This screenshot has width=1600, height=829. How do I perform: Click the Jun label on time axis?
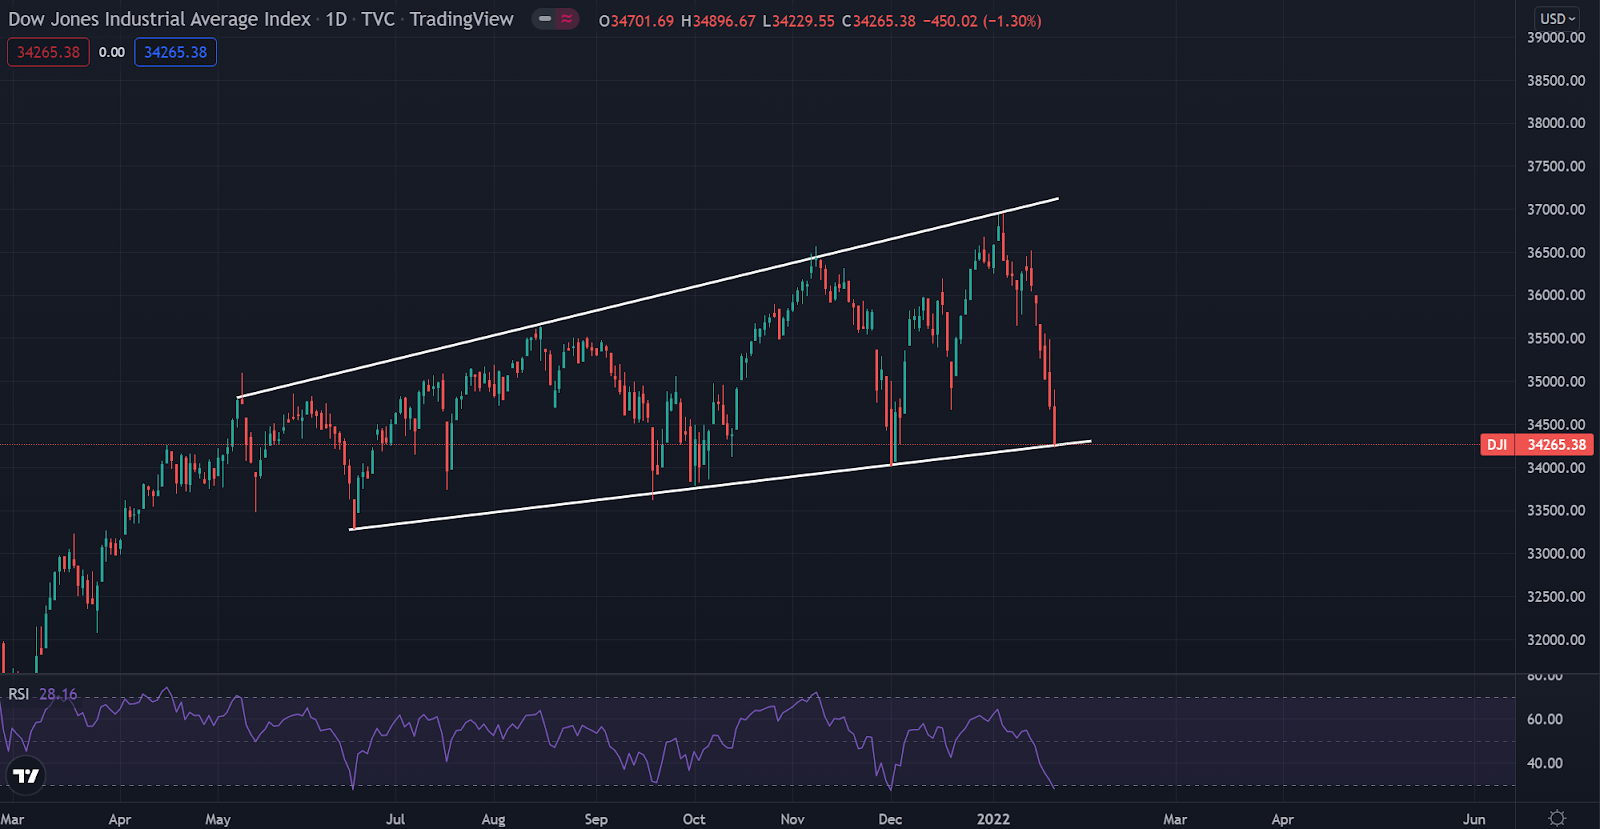(1474, 819)
